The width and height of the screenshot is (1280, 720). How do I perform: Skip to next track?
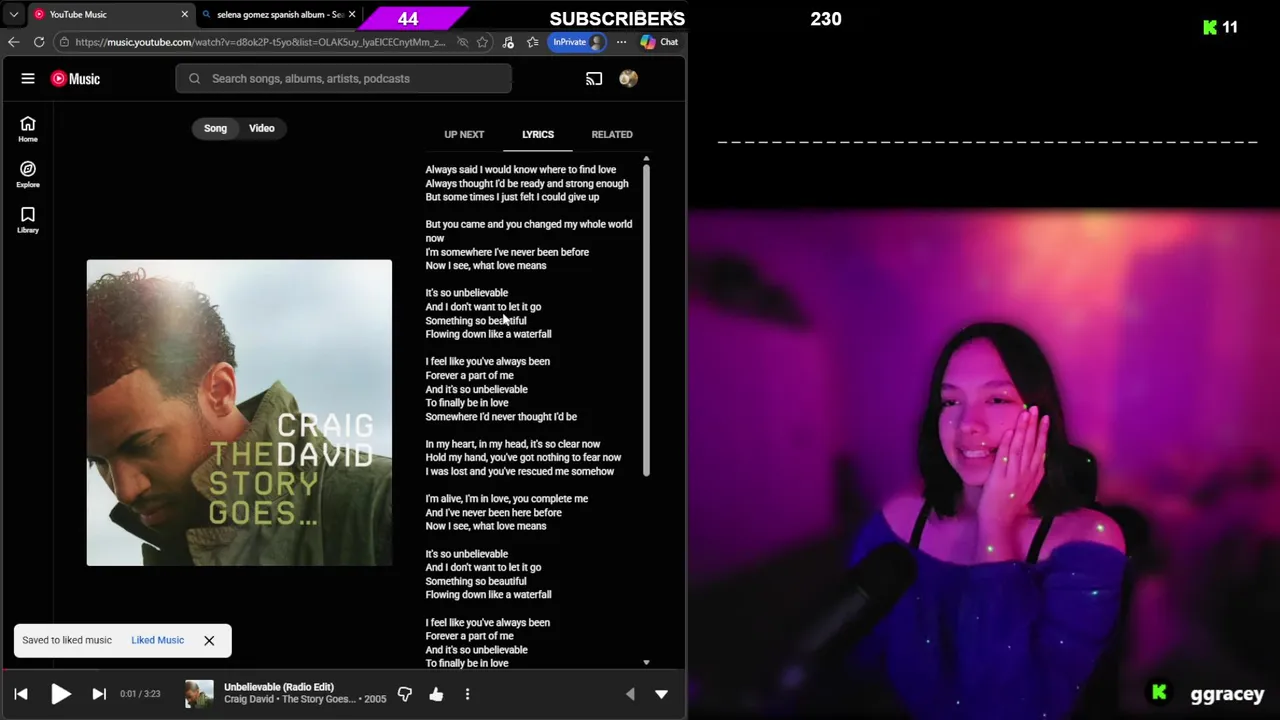(x=99, y=694)
